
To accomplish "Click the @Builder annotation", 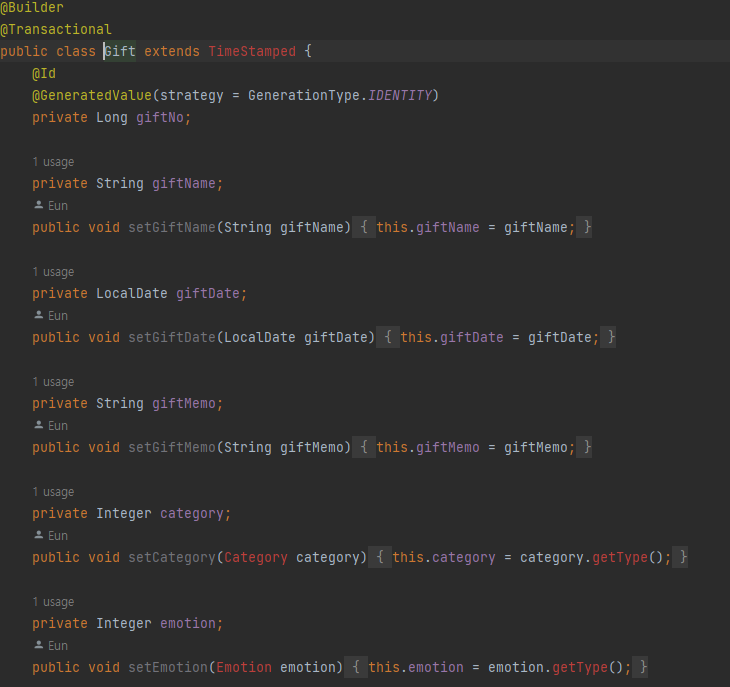I will (x=32, y=7).
